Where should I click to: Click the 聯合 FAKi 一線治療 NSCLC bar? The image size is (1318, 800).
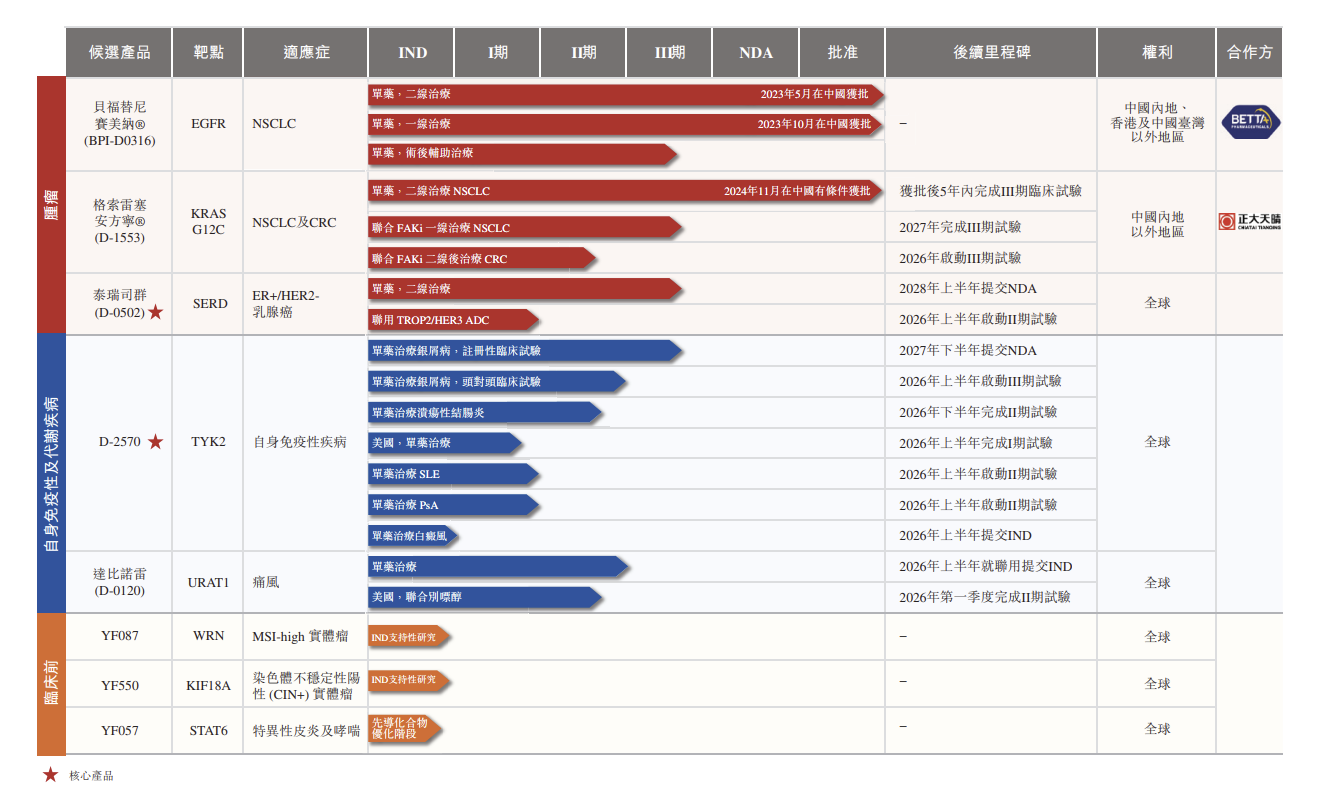[x=526, y=228]
